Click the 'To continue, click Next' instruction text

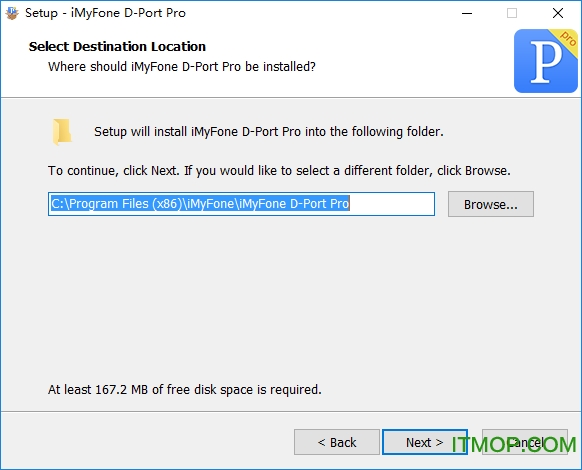[x=279, y=171]
